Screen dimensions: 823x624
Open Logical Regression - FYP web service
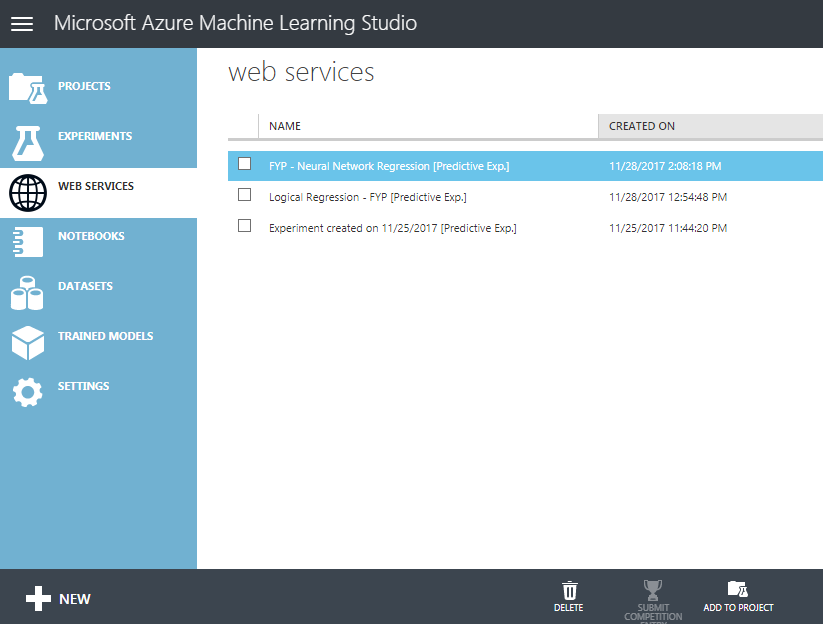[367, 197]
